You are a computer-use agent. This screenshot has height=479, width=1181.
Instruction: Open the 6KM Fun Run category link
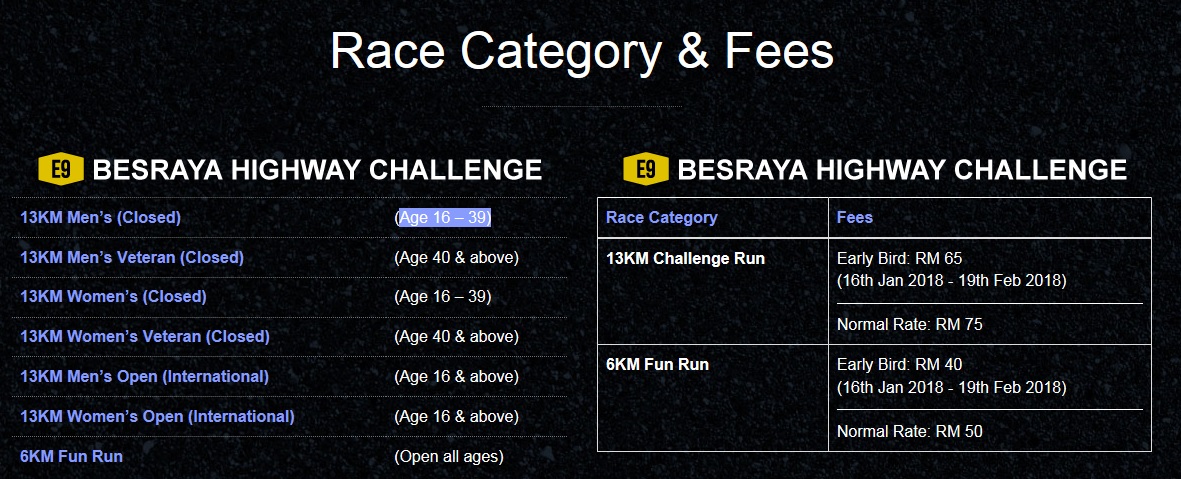point(72,456)
